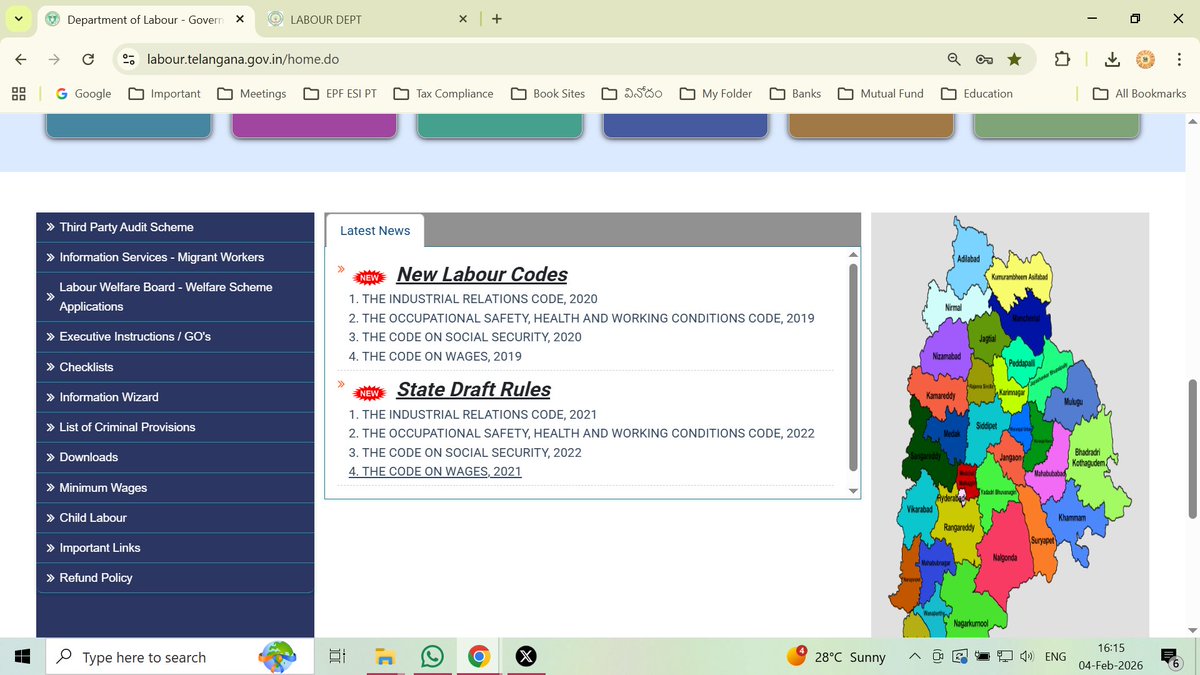Open the Checklists menu item
The width and height of the screenshot is (1200, 675).
[175, 367]
